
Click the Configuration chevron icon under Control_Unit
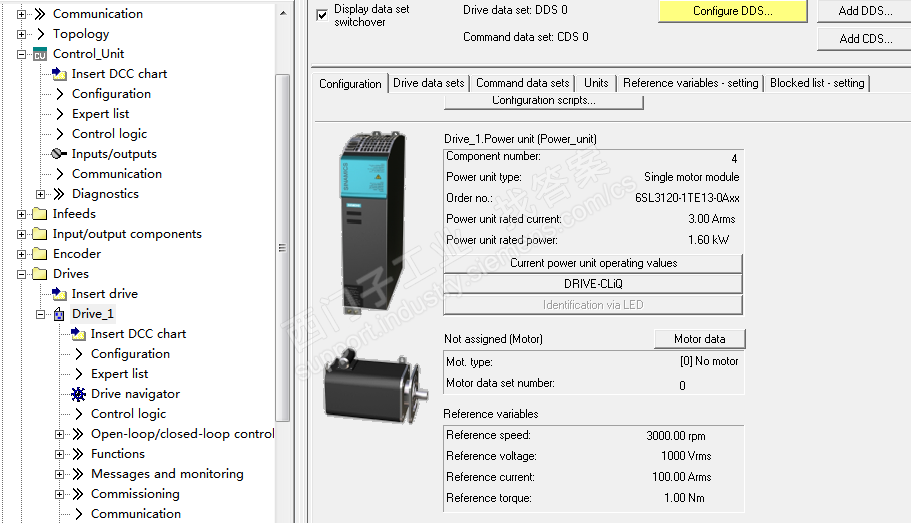pos(60,94)
